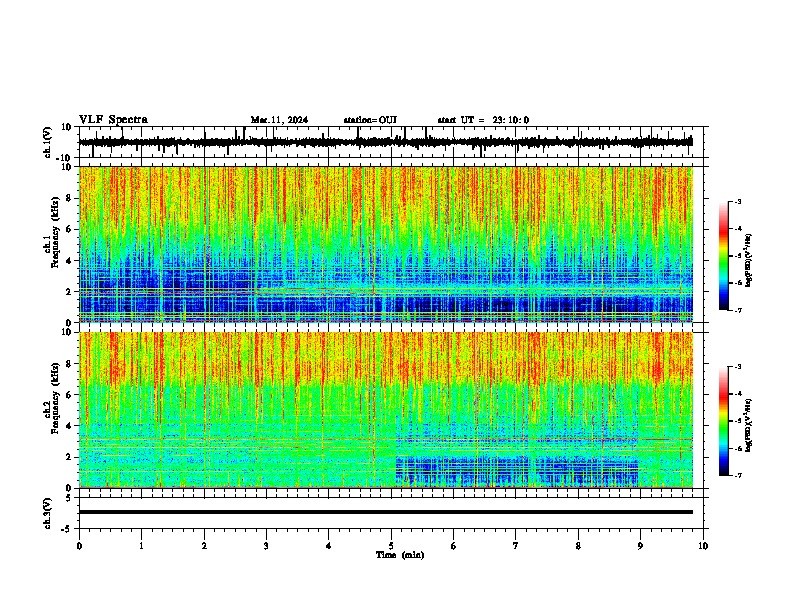This screenshot has height=612, width=792.
Task: Click time axis tick label "4"
Action: 329,546
